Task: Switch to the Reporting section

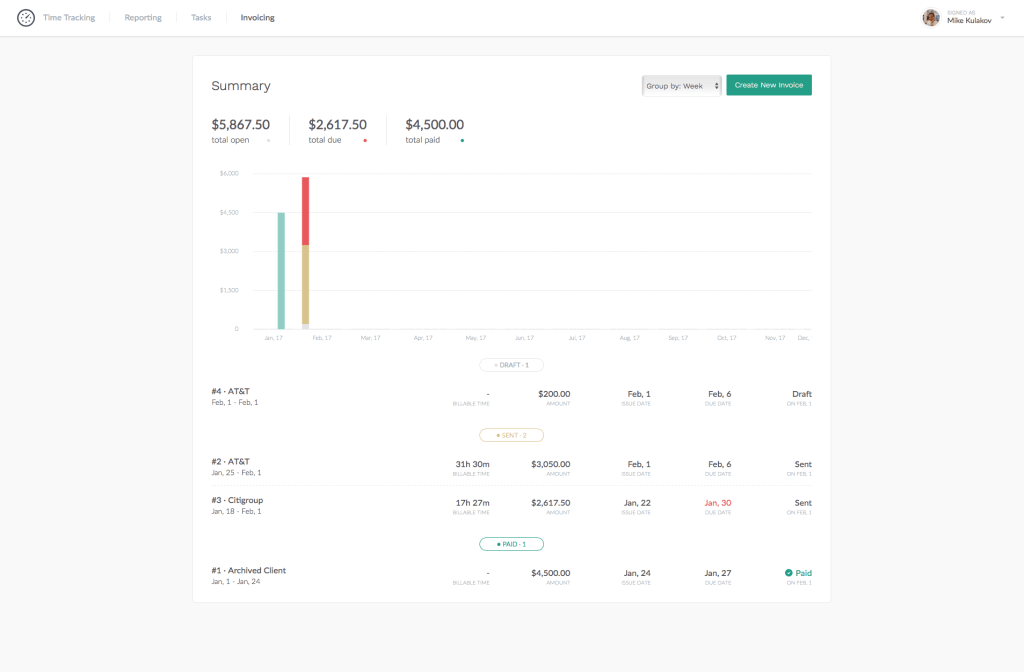Action: [142, 17]
